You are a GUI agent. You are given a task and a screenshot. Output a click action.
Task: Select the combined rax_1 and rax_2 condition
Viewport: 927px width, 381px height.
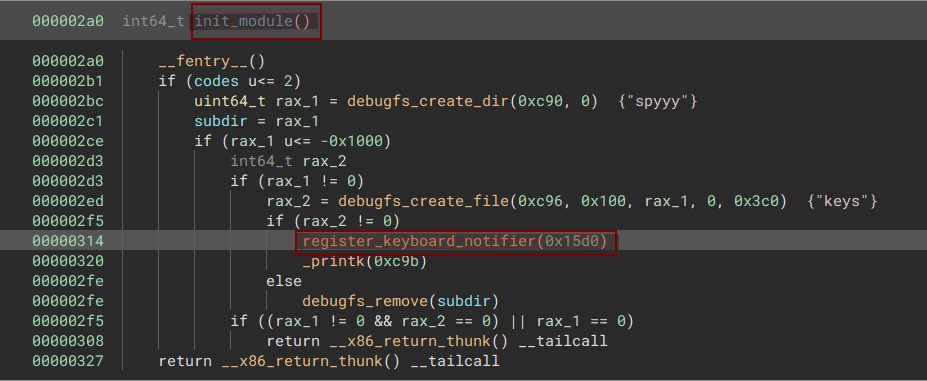tap(432, 321)
